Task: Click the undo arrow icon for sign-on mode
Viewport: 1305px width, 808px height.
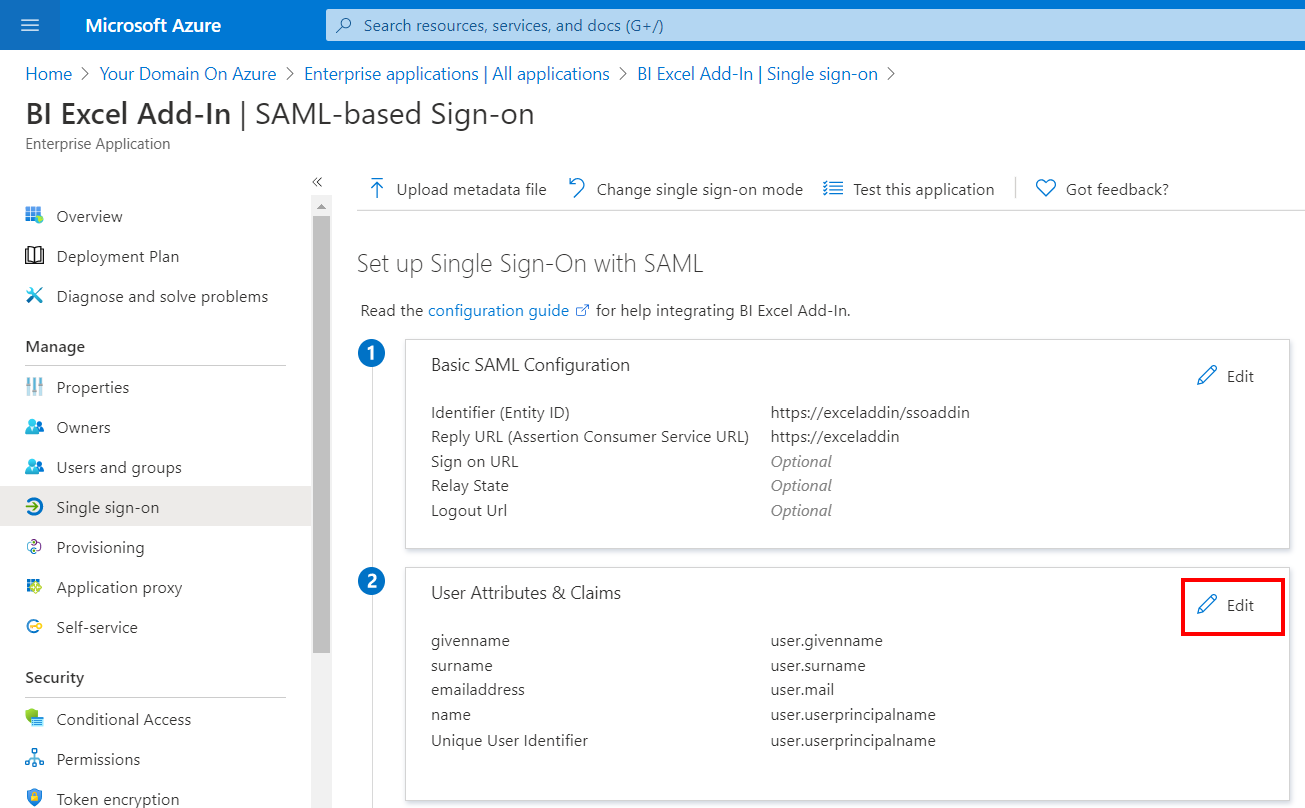Action: pos(577,188)
